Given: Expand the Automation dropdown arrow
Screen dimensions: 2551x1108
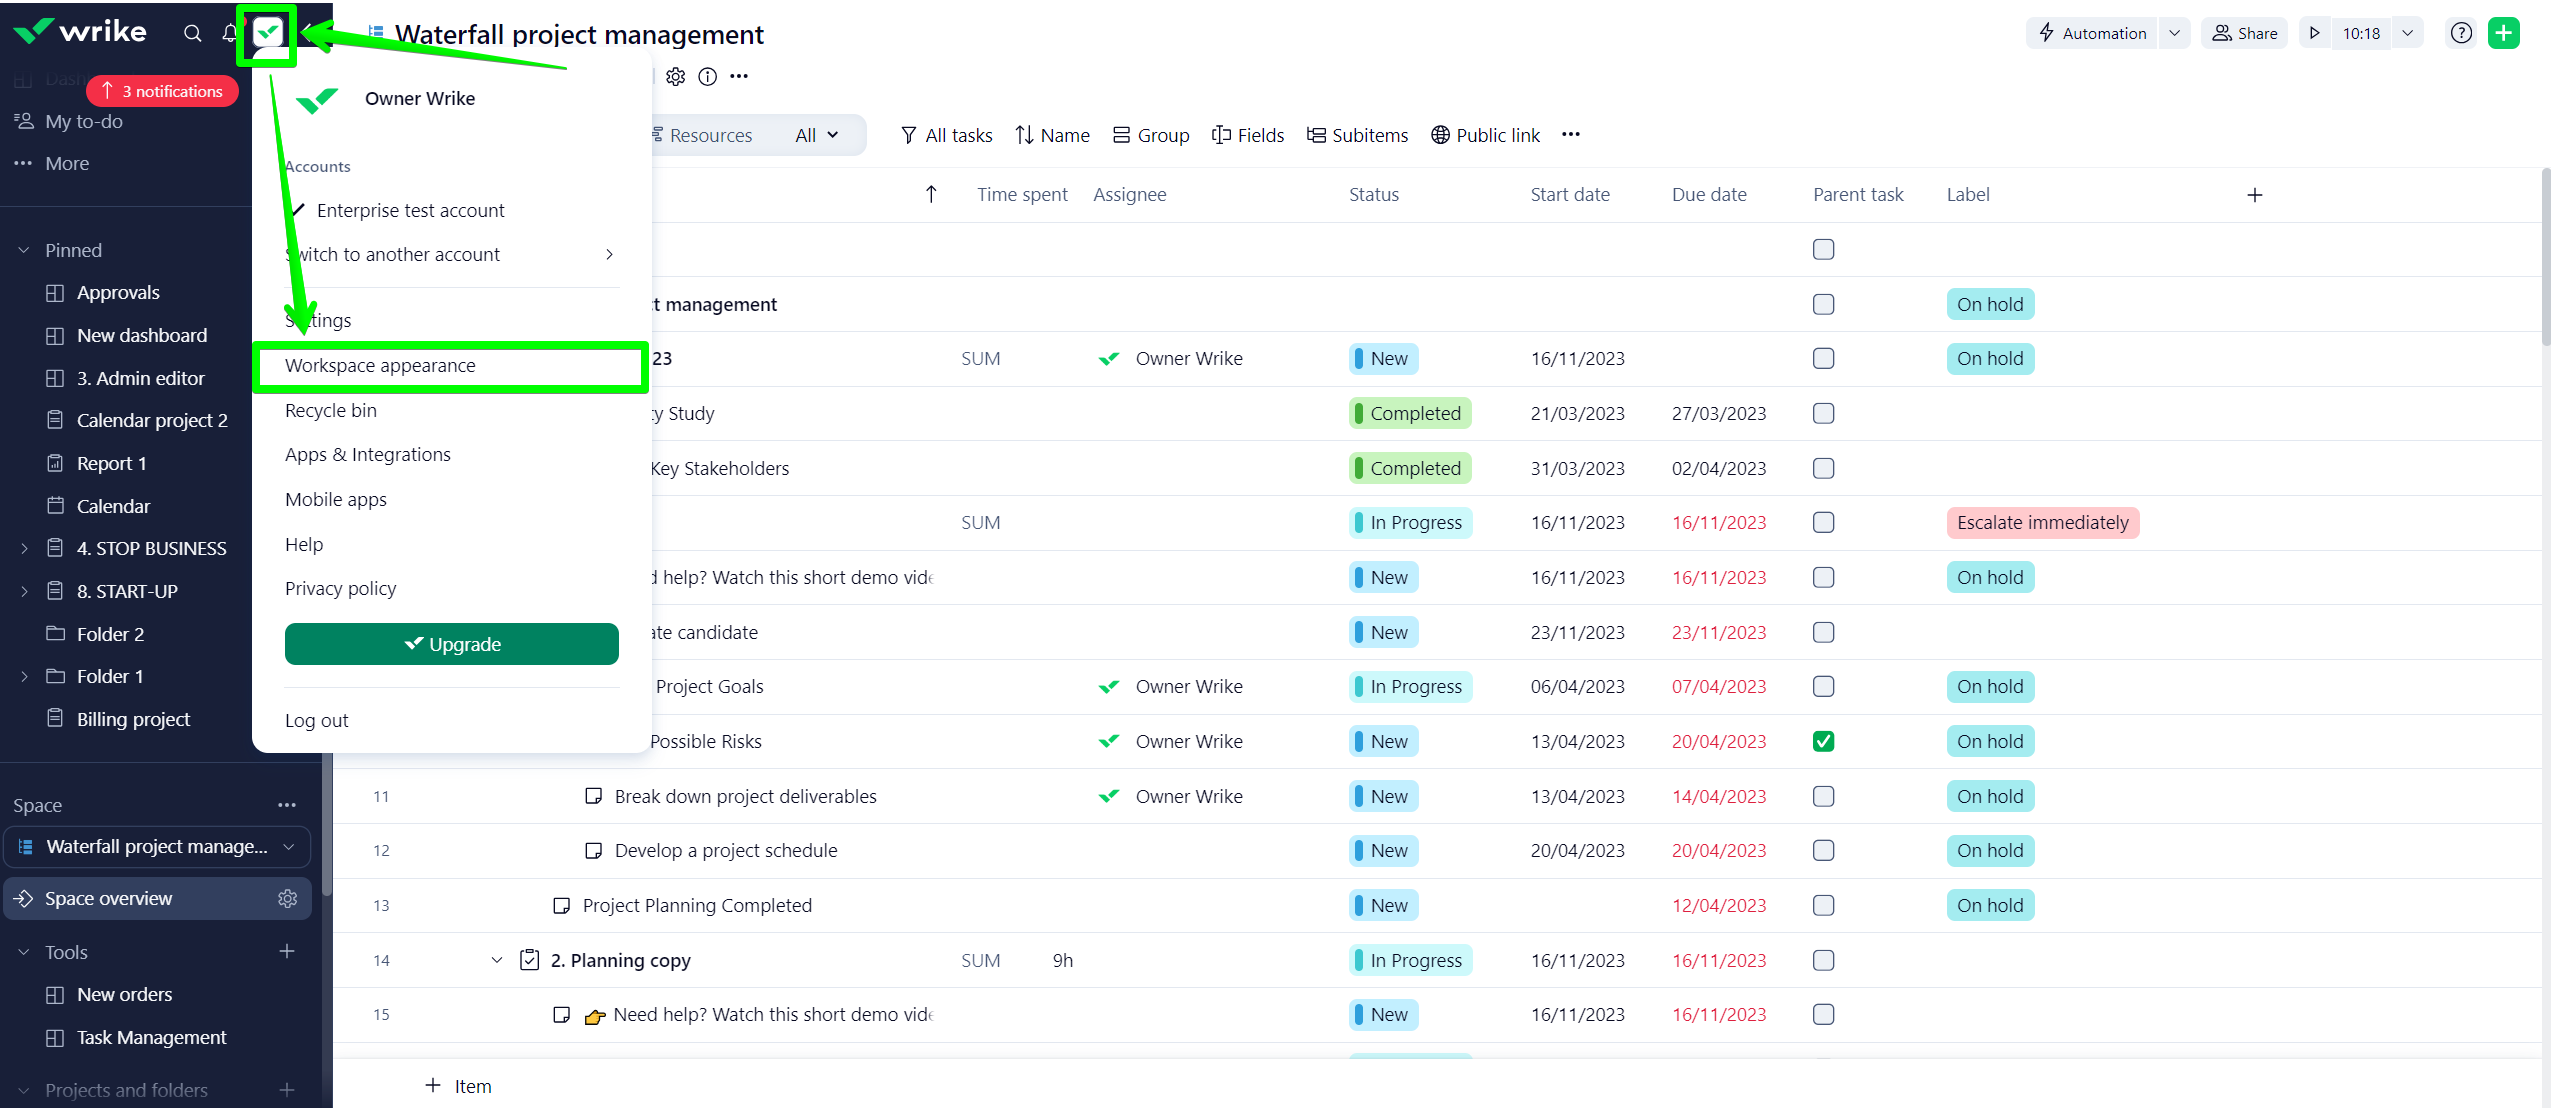Looking at the screenshot, I should click(2174, 33).
